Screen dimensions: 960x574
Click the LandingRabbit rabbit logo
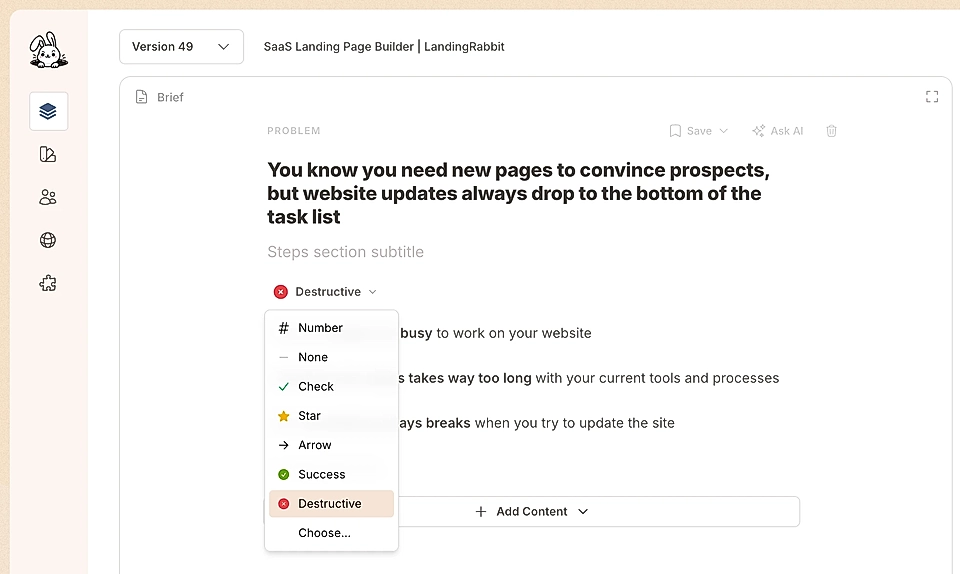(48, 50)
